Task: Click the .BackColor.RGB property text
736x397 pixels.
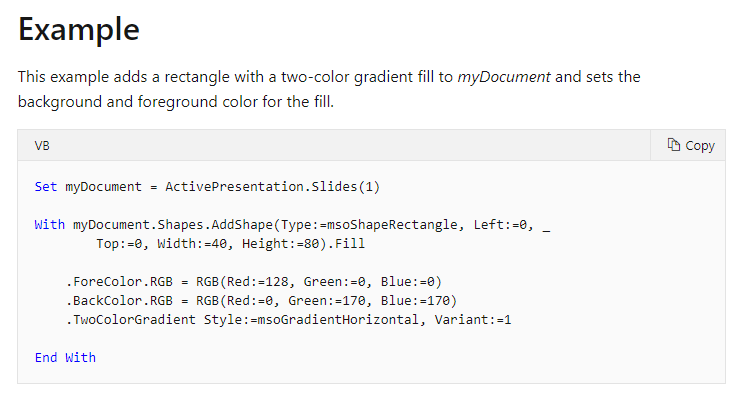Action: (119, 300)
